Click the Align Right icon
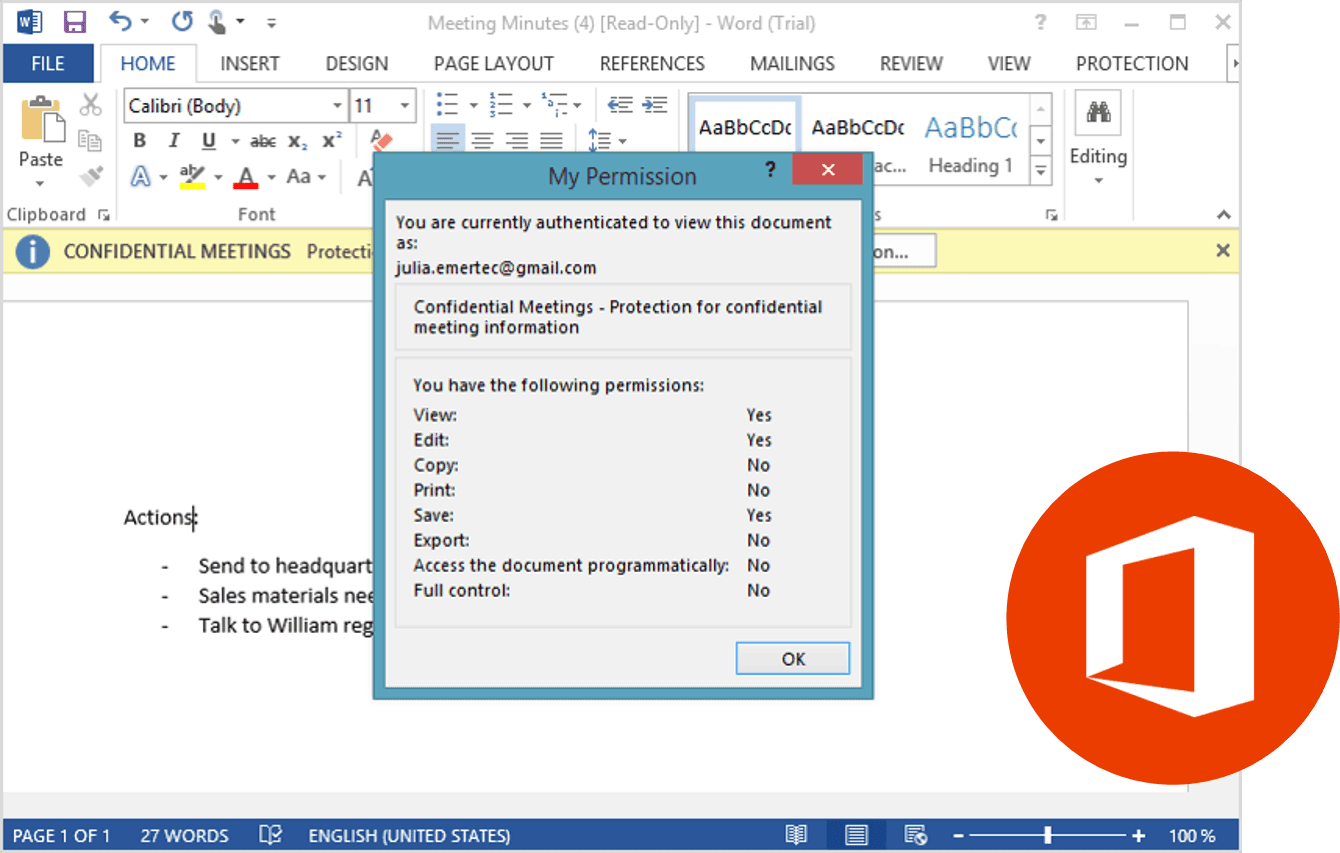The width and height of the screenshot is (1340, 853). [x=517, y=140]
